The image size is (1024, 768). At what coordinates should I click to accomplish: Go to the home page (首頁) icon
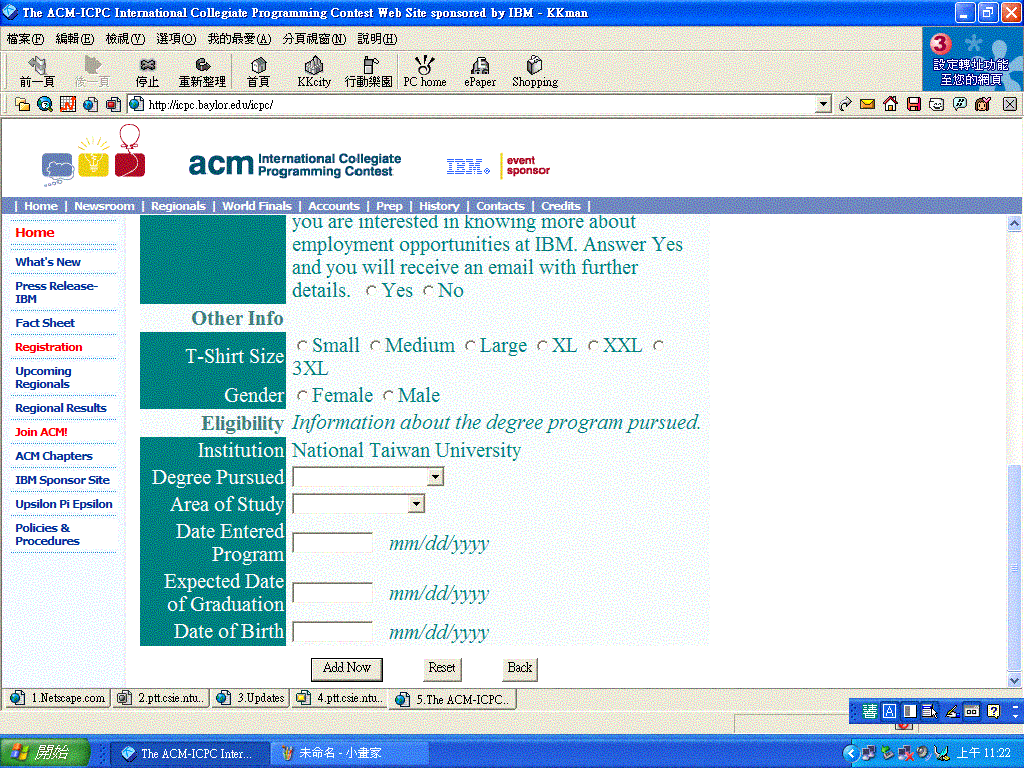click(258, 71)
